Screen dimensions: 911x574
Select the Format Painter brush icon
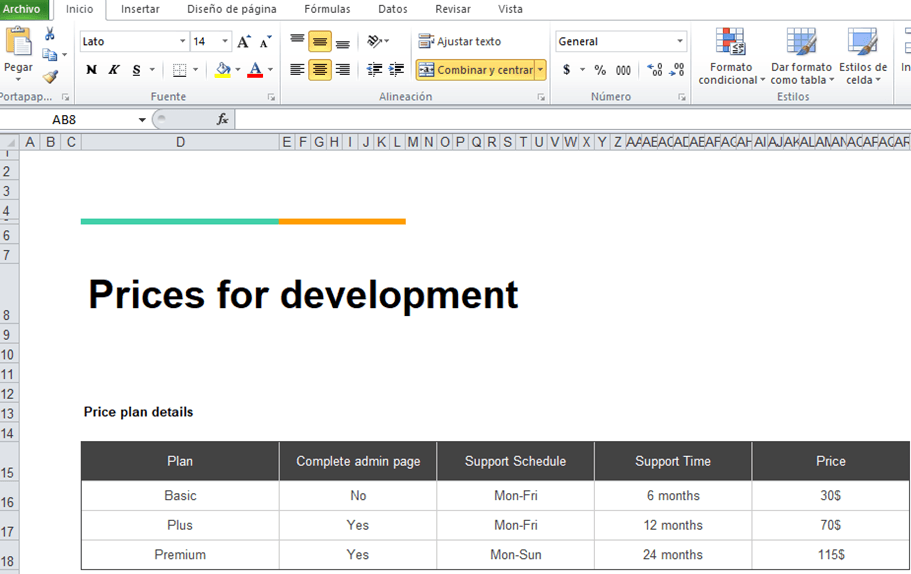[x=49, y=77]
